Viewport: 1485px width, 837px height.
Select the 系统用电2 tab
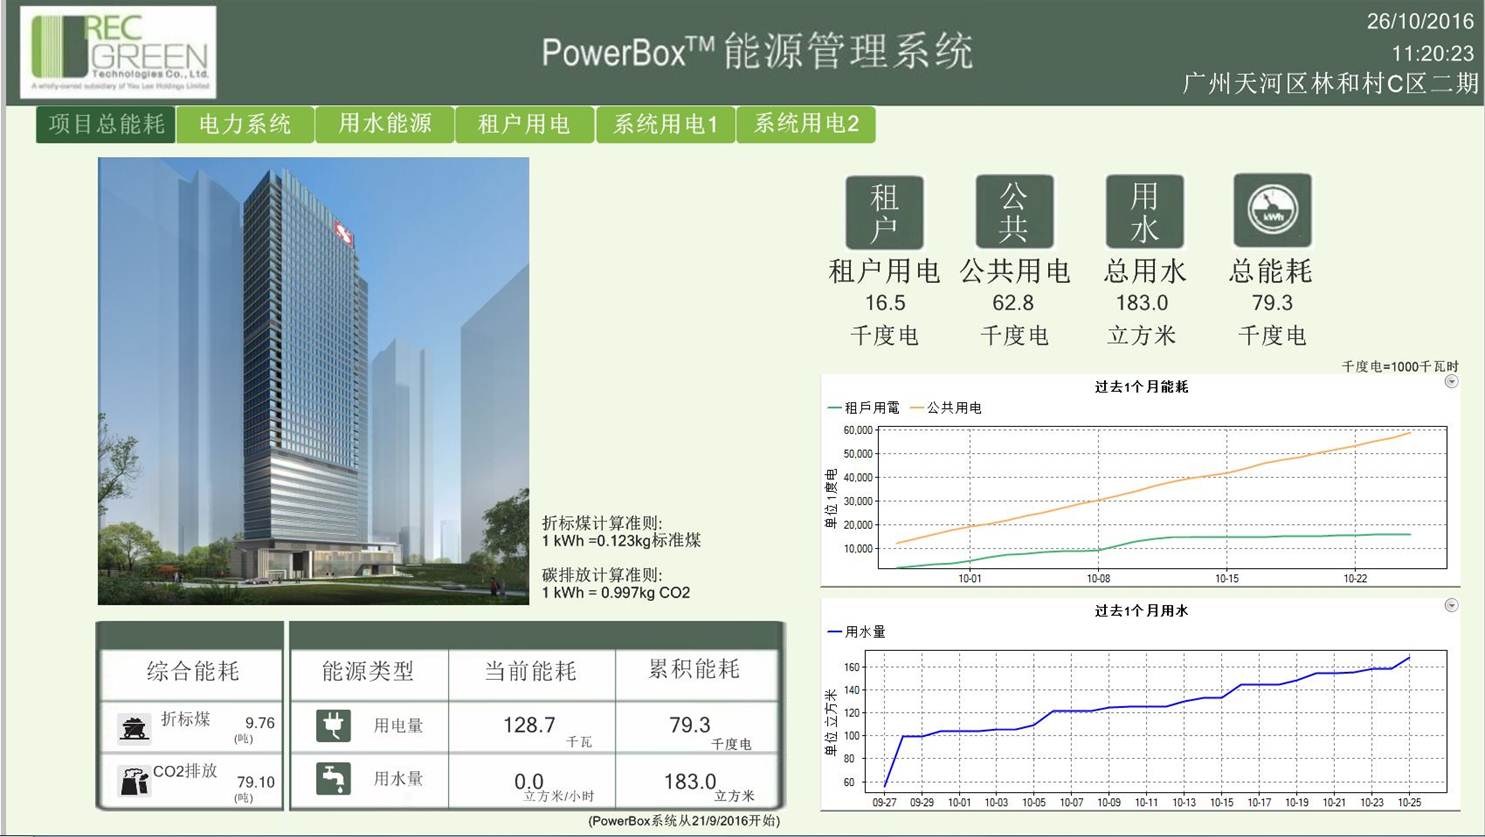(806, 125)
